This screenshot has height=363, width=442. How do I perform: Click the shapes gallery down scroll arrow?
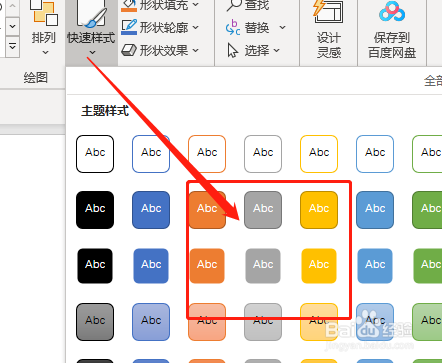point(13,26)
